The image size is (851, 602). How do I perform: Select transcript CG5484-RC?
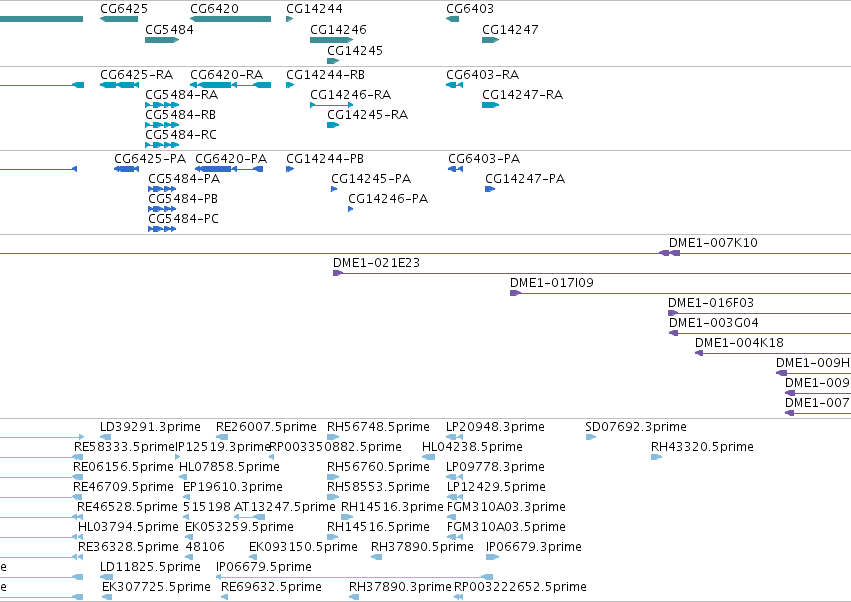pos(181,135)
